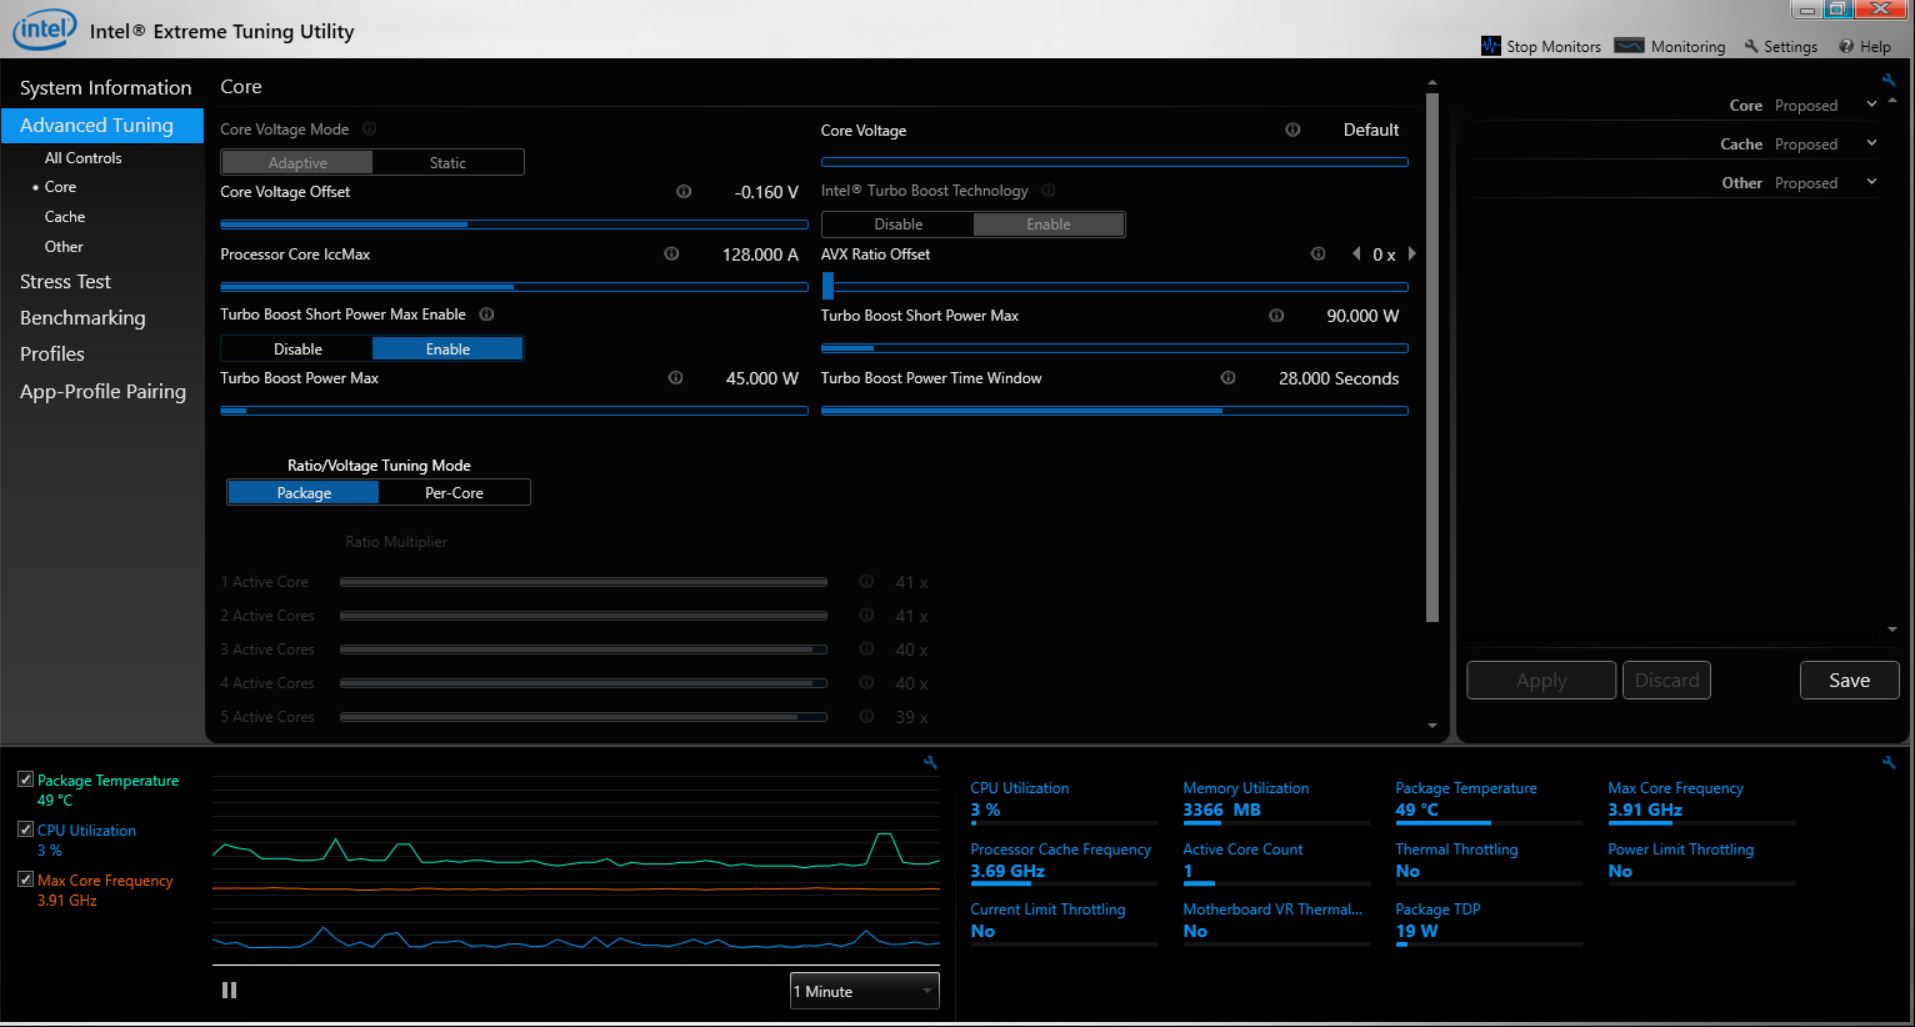Click info icon beside Turbo Boost Short Power Max 90 W
The image size is (1915, 1027).
click(1277, 315)
